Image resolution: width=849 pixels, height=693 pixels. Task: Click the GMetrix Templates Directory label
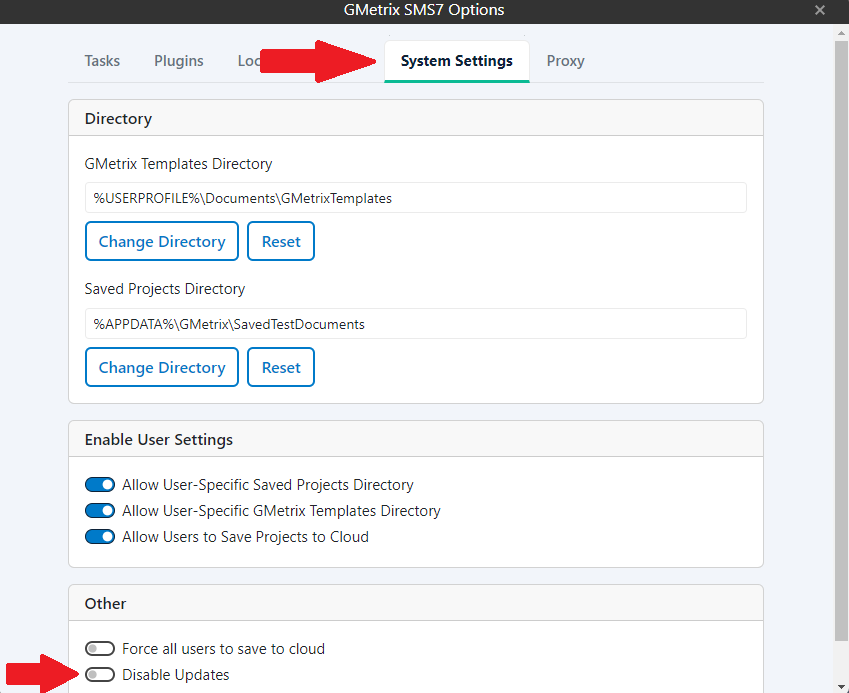pyautogui.click(x=178, y=164)
